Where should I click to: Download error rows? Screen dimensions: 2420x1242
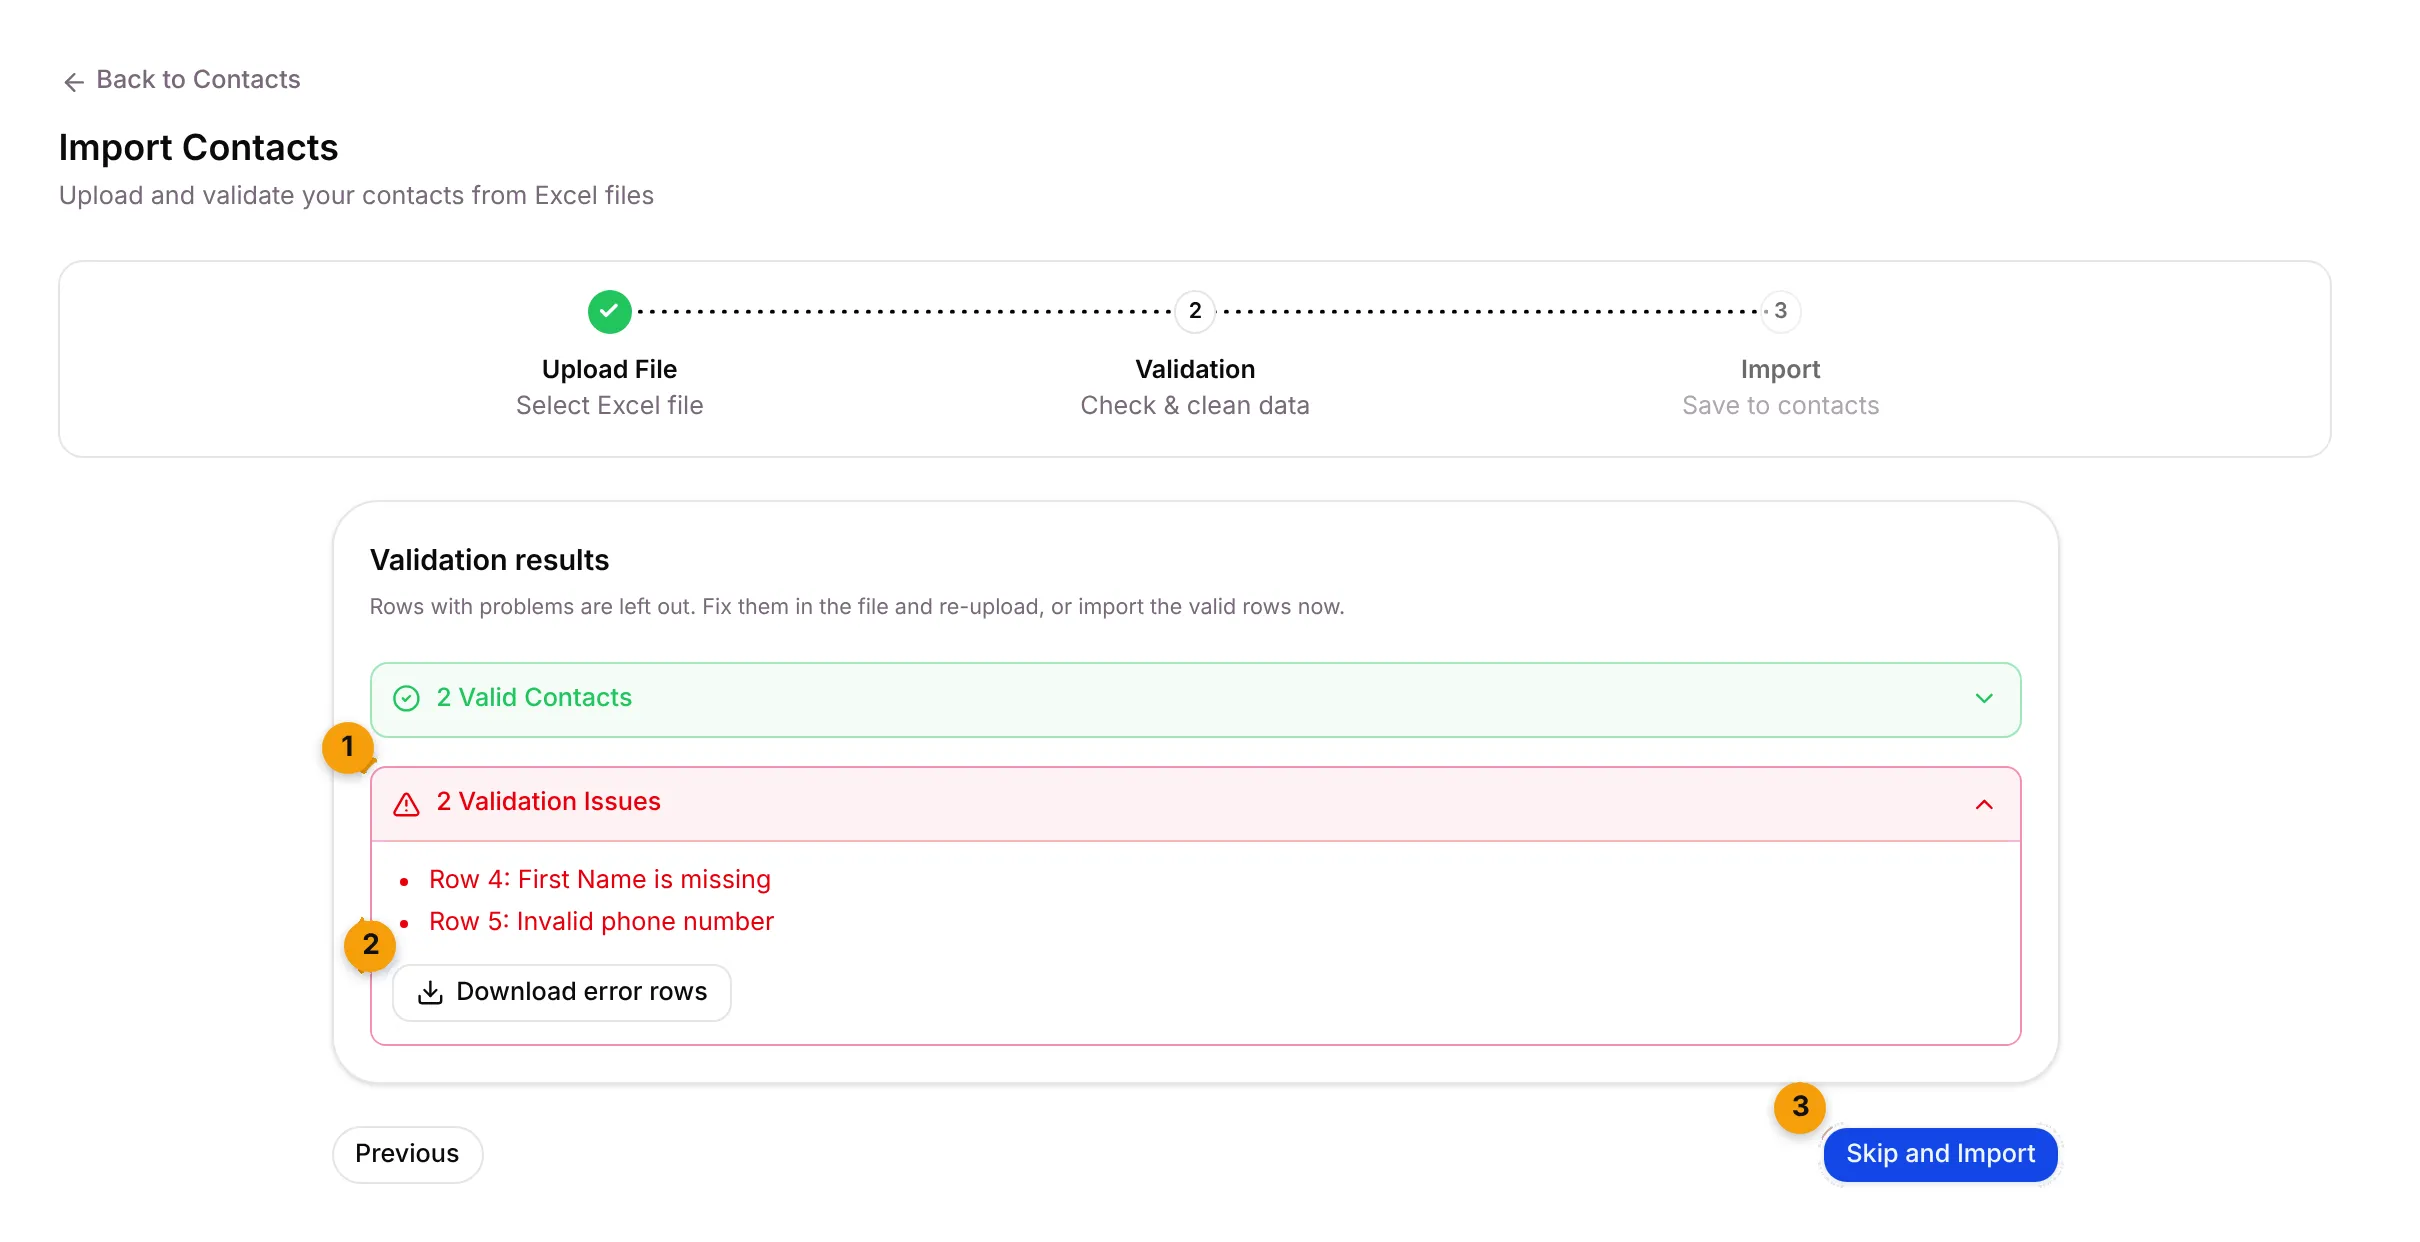pyautogui.click(x=562, y=992)
